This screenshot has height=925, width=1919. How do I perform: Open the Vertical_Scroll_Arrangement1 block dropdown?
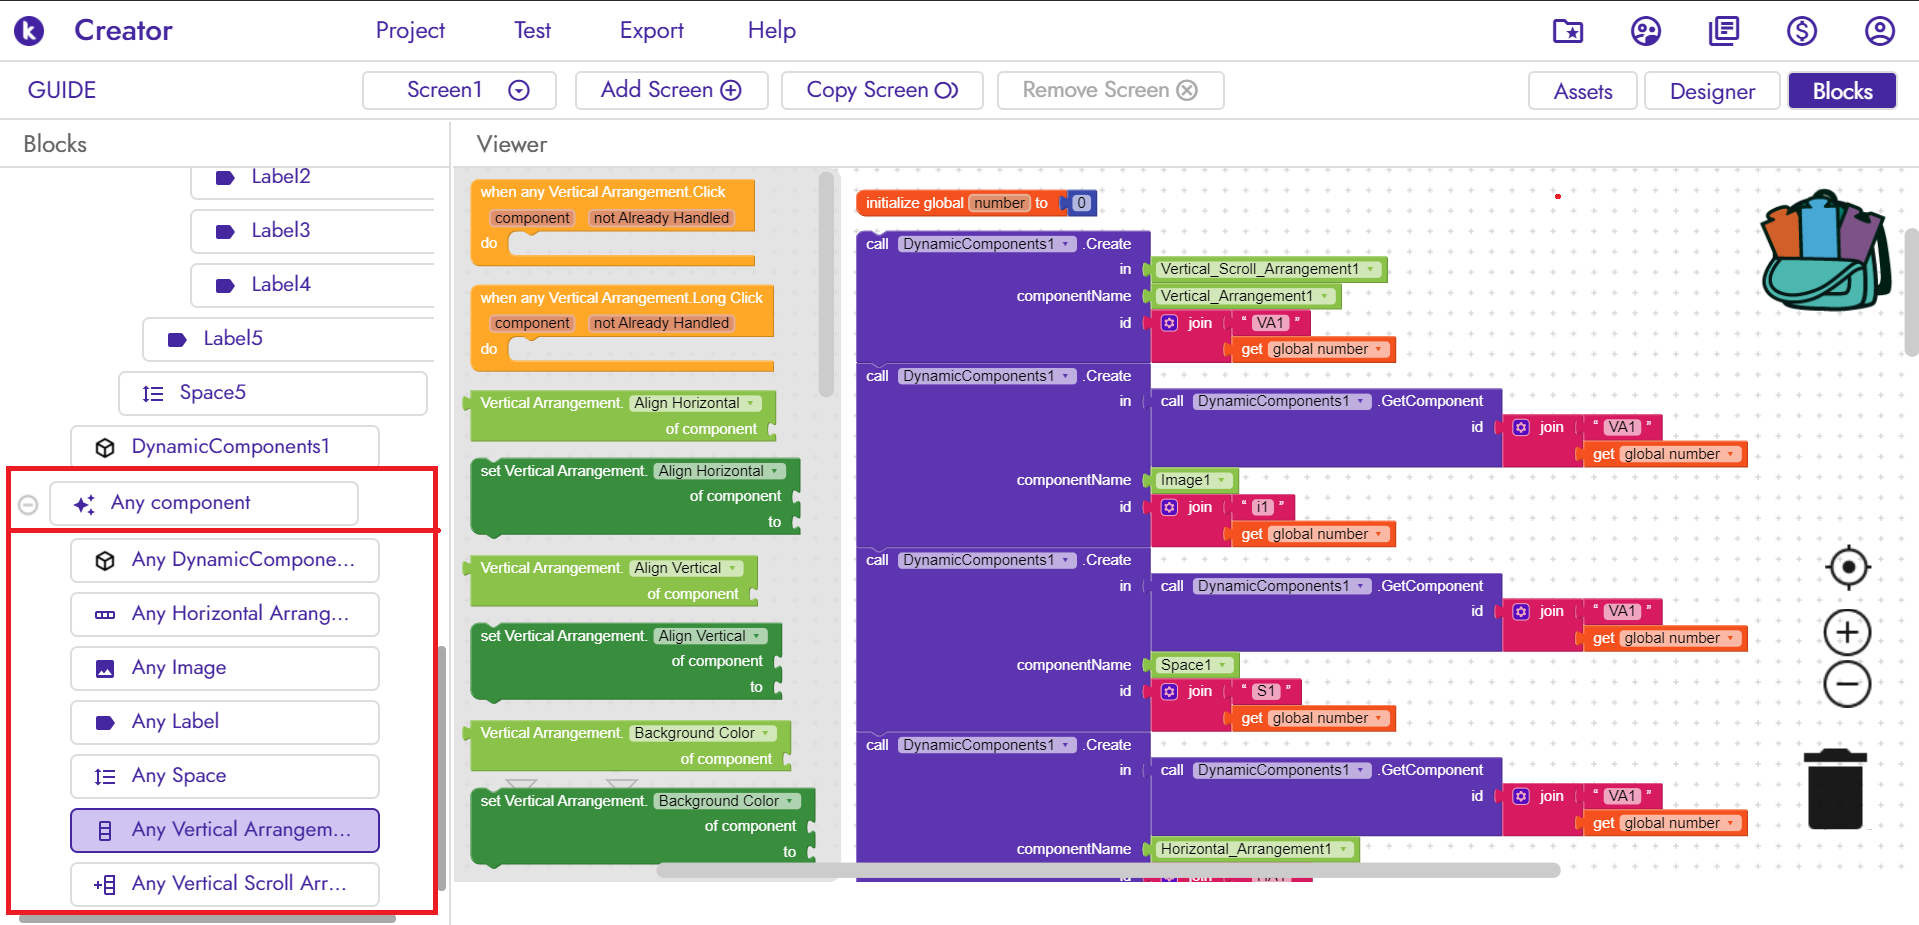[1371, 269]
